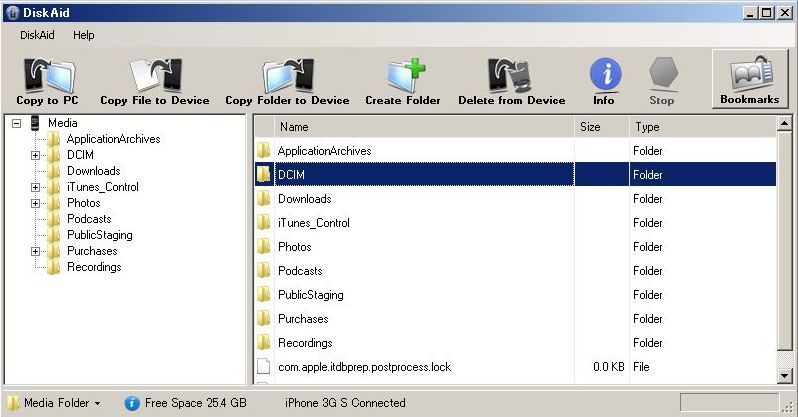Select PublicStaging in the left tree
This screenshot has height=417, width=798.
[x=100, y=235]
